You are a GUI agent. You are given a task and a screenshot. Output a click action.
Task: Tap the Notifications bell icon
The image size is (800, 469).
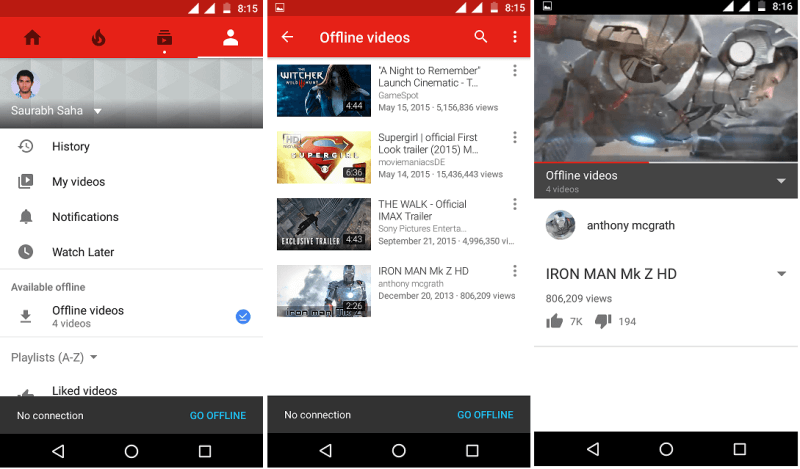click(x=26, y=217)
